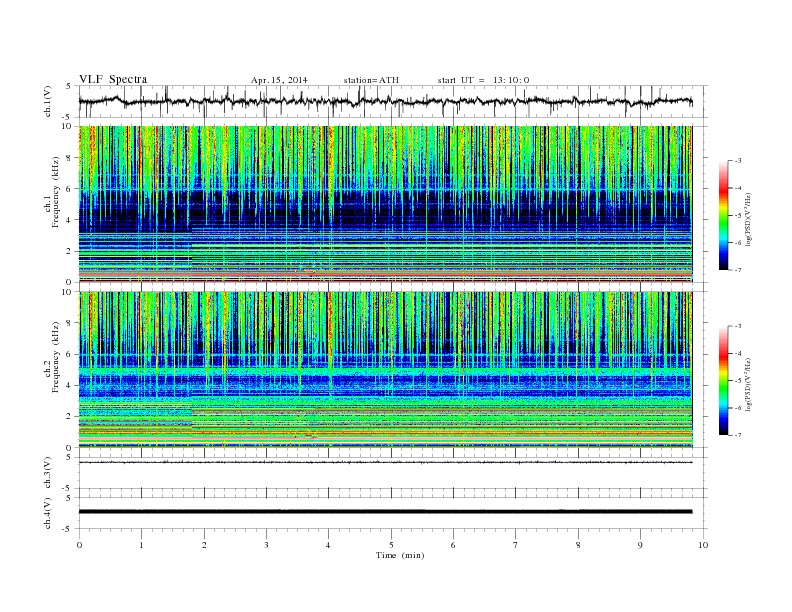Image resolution: width=792 pixels, height=612 pixels.
Task: Click the "ch.1(V)" waveform axis label
Action: pos(47,101)
